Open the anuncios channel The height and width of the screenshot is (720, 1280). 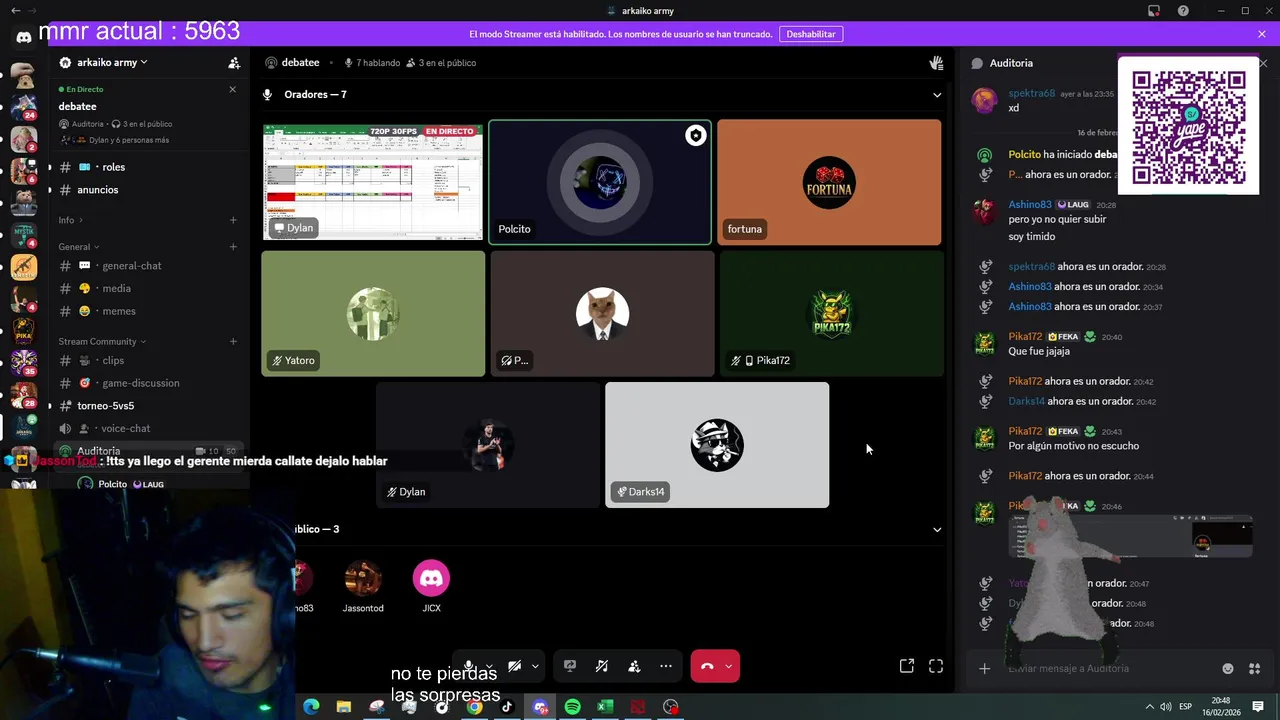(x=147, y=190)
